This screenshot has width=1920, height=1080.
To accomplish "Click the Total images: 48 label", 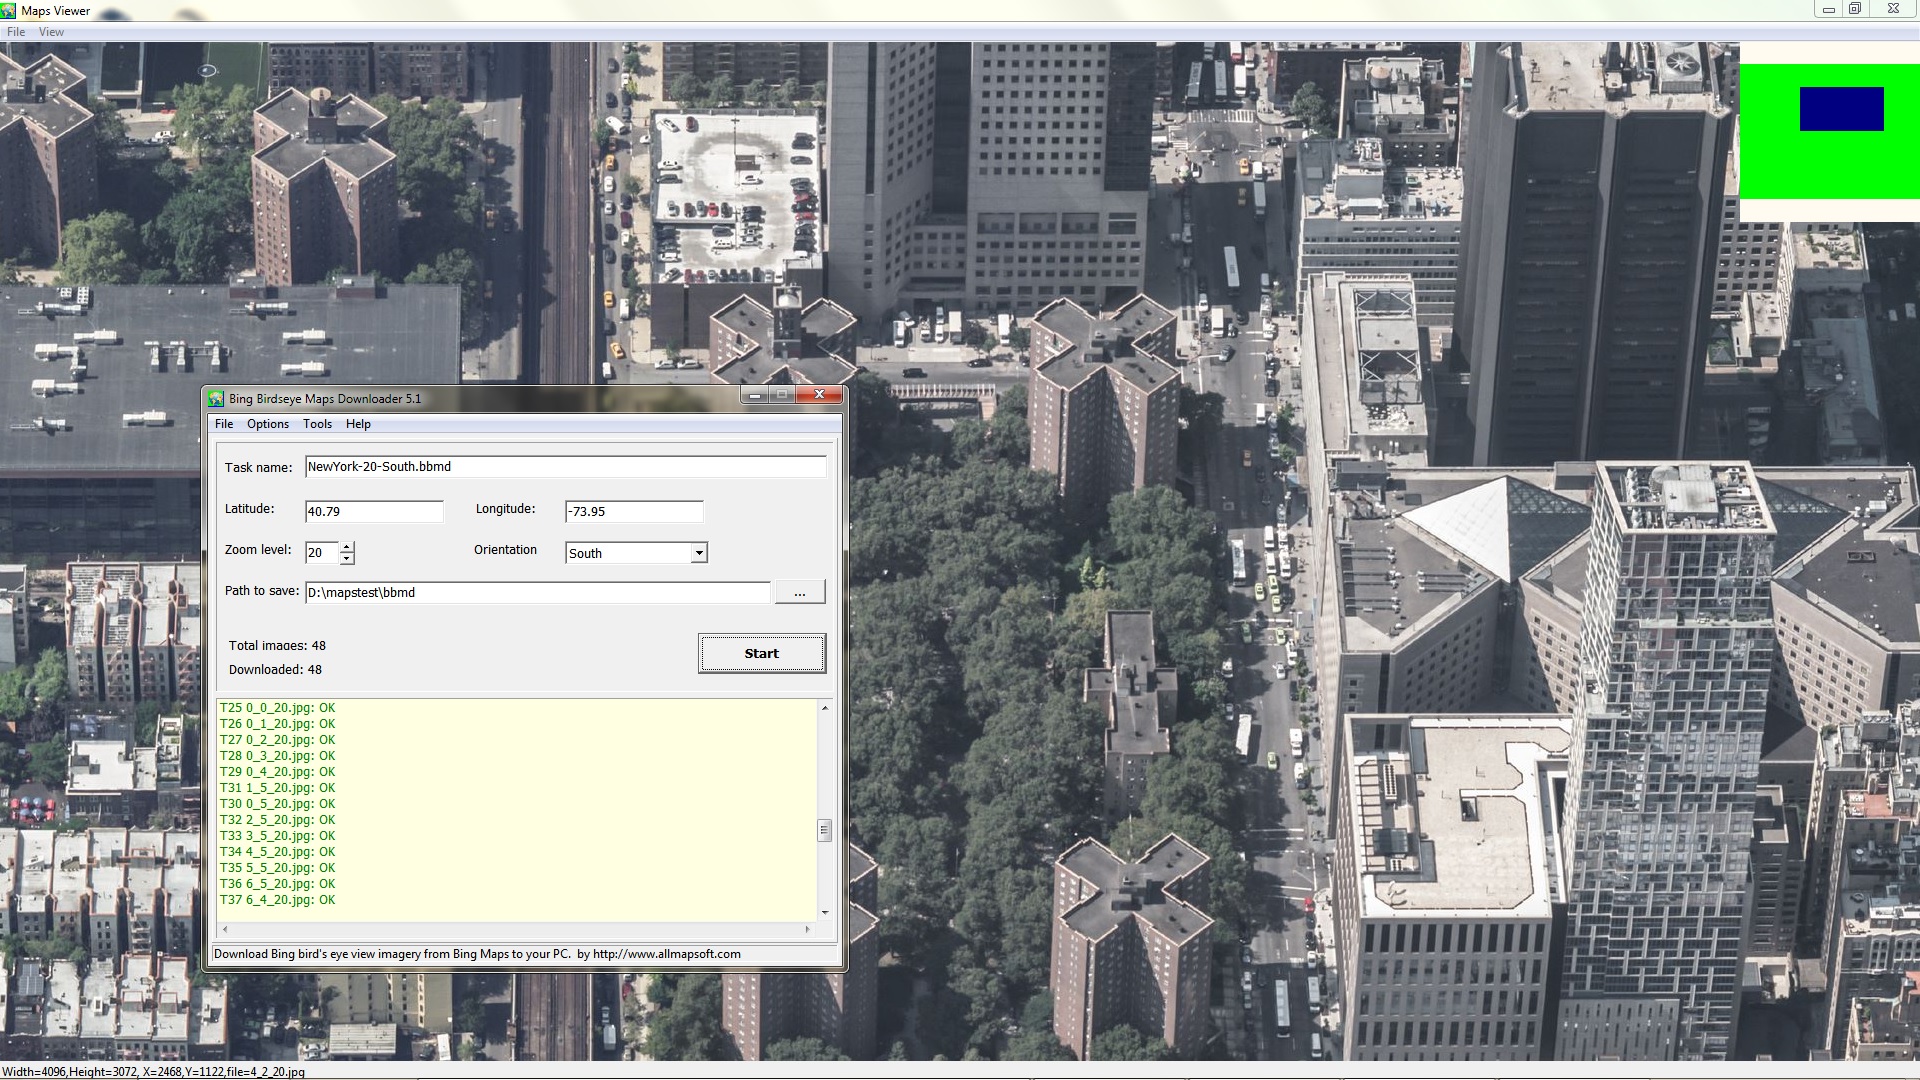I will (277, 646).
